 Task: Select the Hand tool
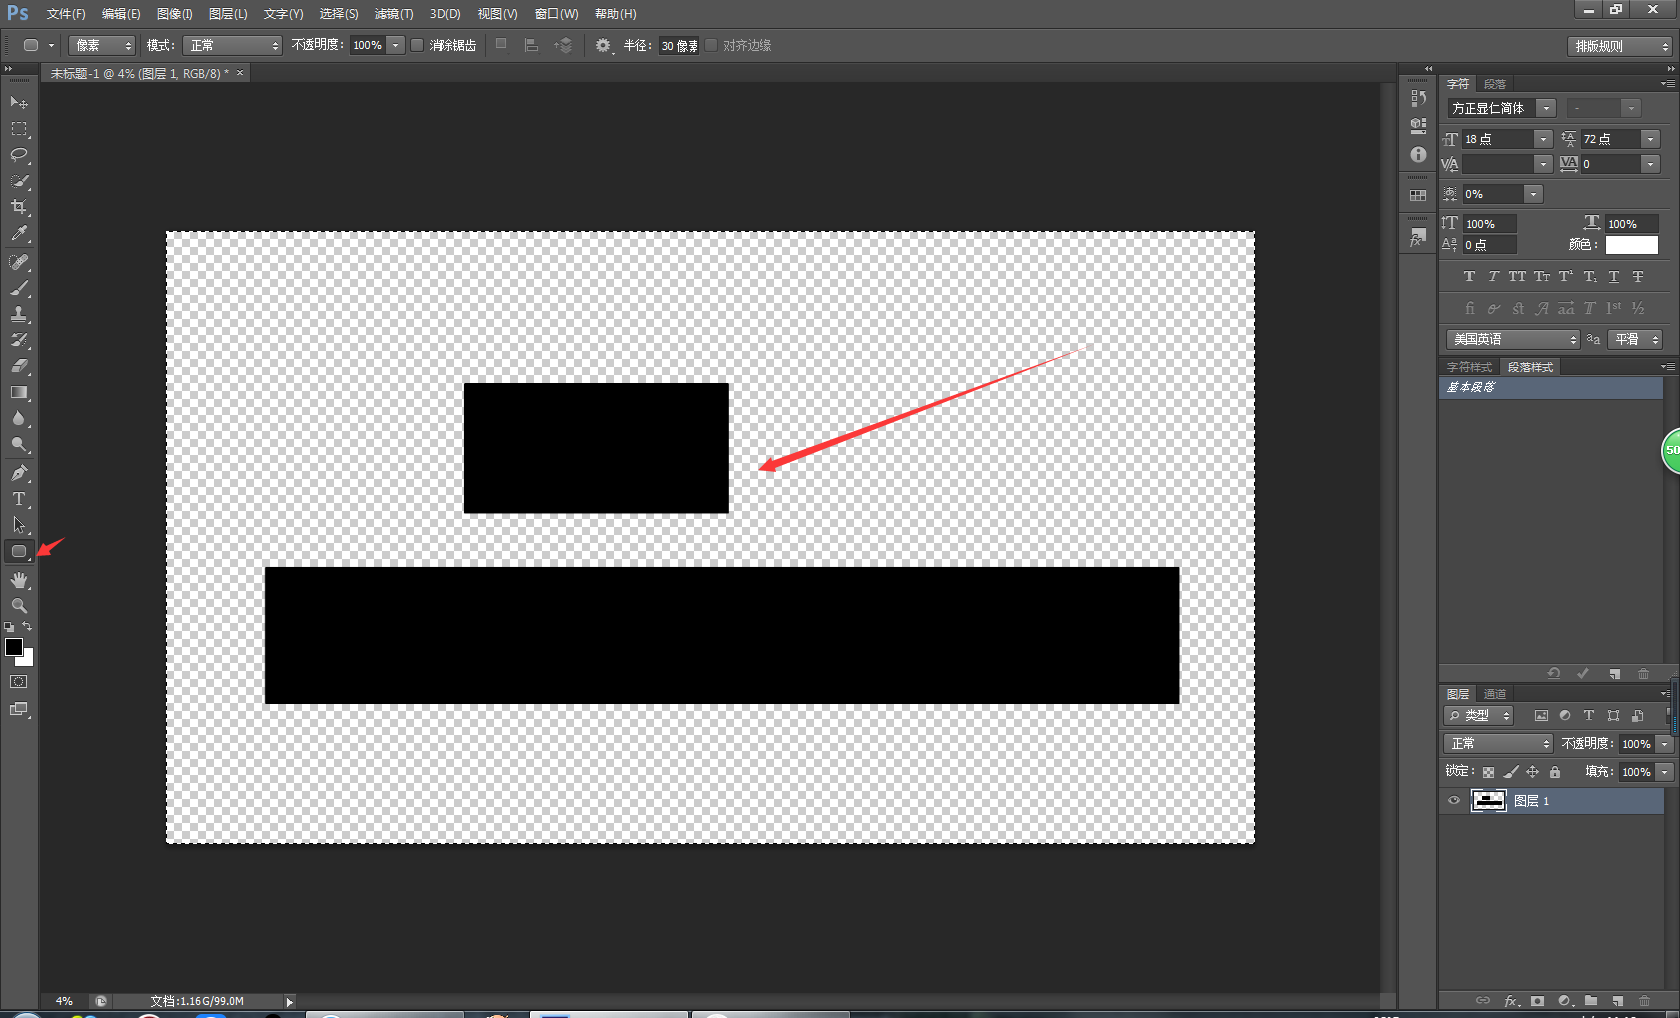click(x=19, y=580)
